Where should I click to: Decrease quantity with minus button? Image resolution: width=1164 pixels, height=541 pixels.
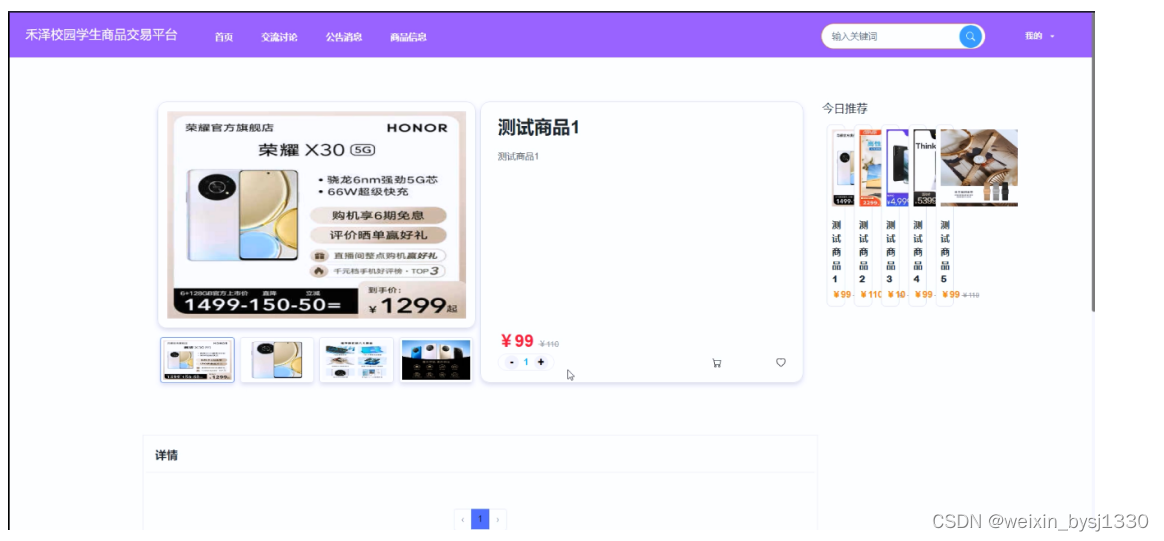(x=511, y=362)
